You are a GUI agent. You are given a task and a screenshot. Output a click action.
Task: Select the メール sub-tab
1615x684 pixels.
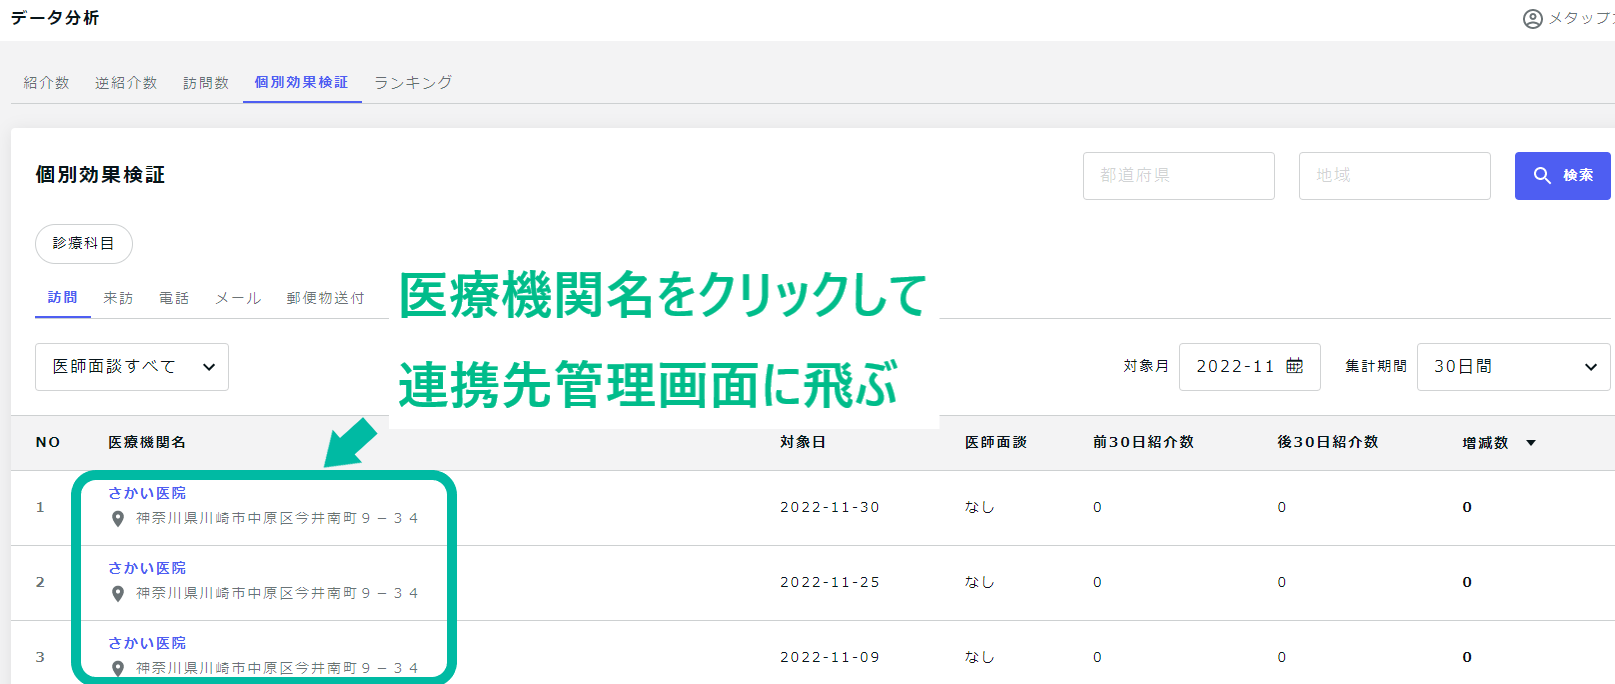(238, 298)
